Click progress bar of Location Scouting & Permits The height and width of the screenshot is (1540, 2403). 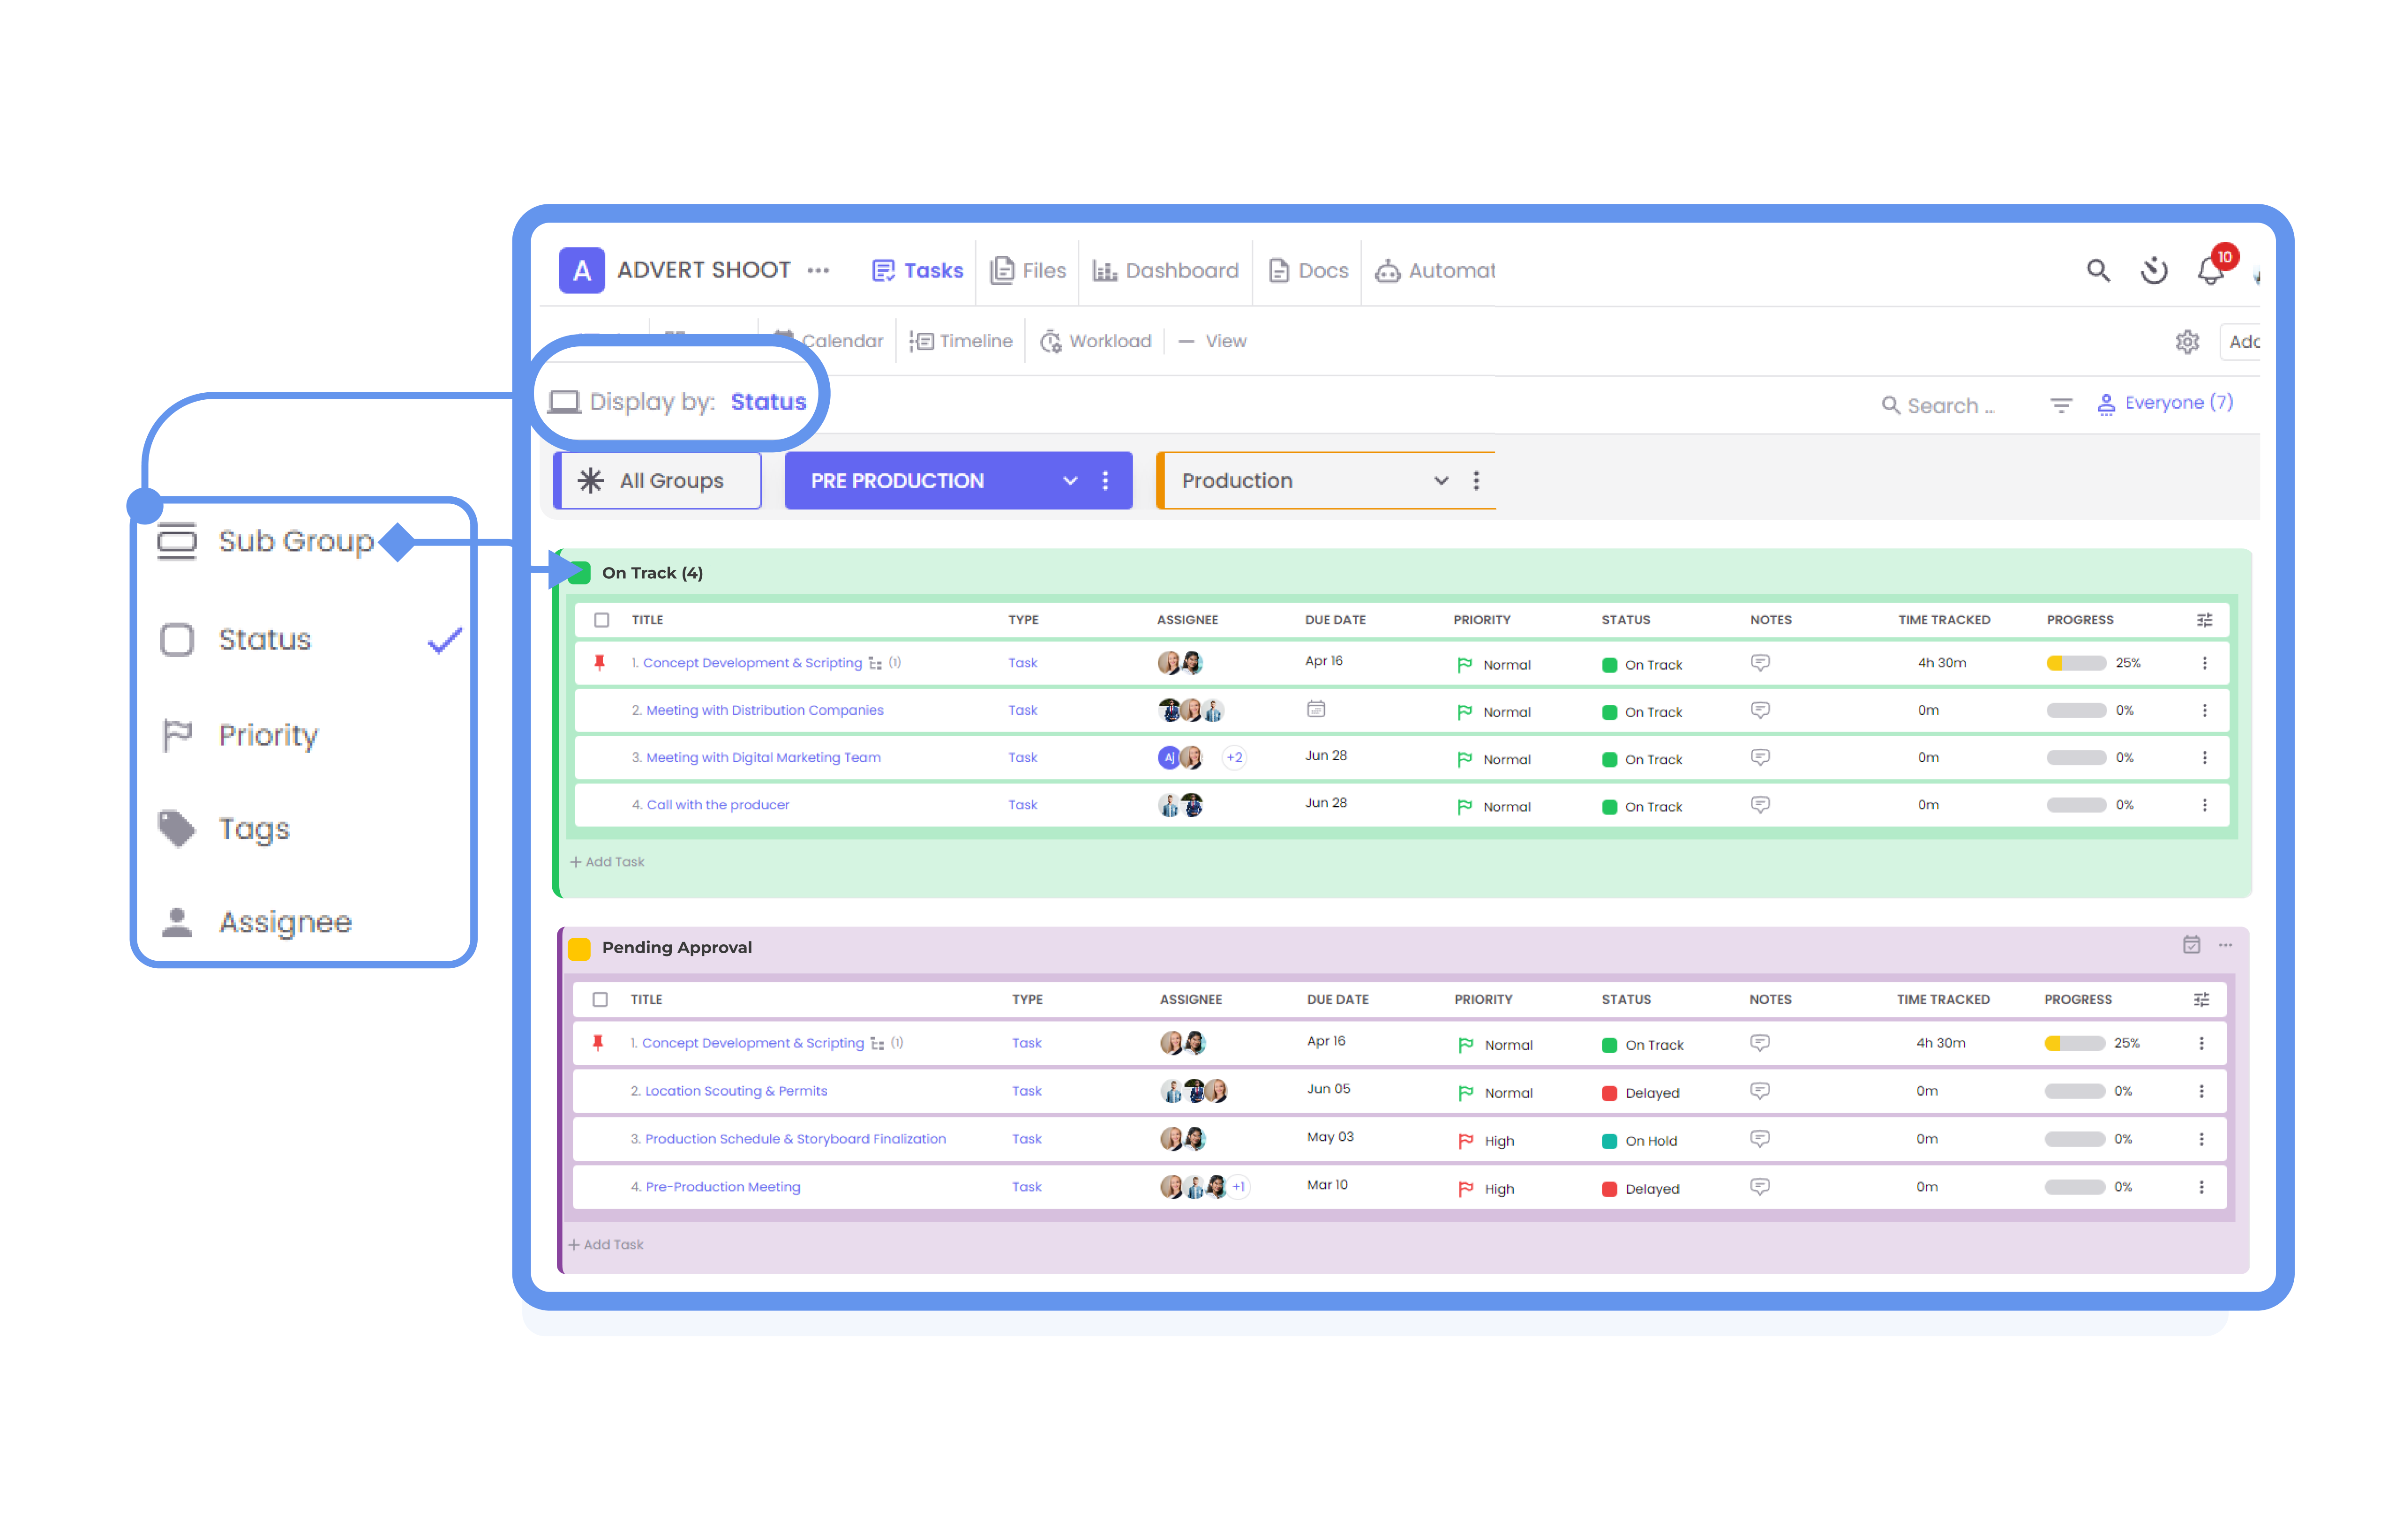coord(2074,1091)
